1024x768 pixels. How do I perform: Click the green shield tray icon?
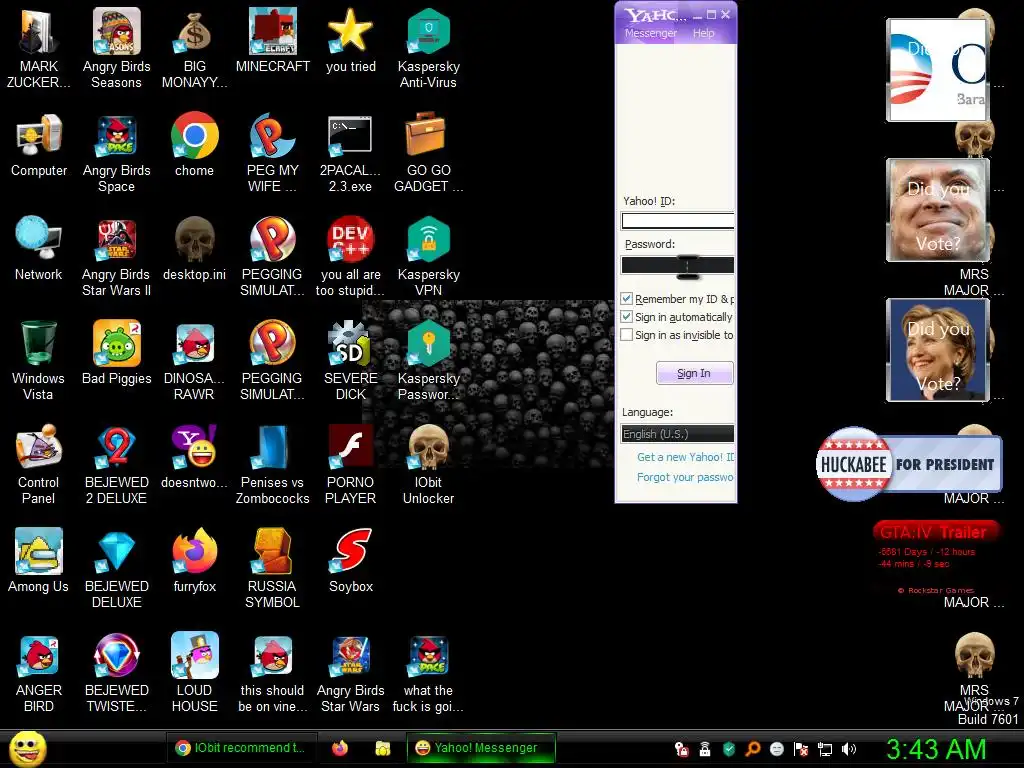click(729, 749)
